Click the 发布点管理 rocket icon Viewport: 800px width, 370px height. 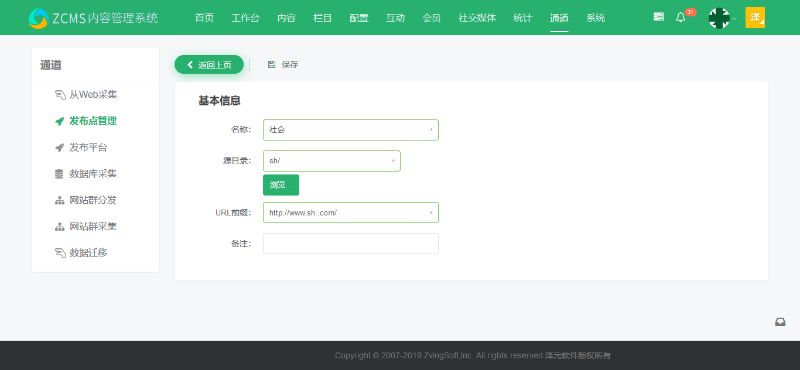60,121
